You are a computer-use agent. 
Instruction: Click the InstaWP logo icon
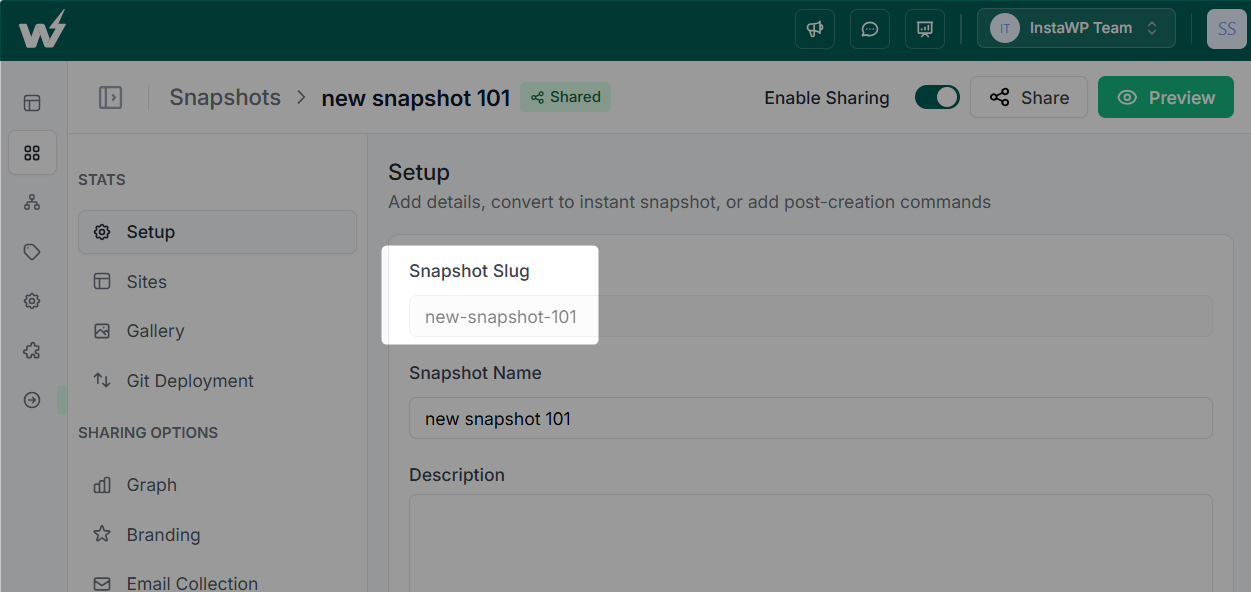42,29
